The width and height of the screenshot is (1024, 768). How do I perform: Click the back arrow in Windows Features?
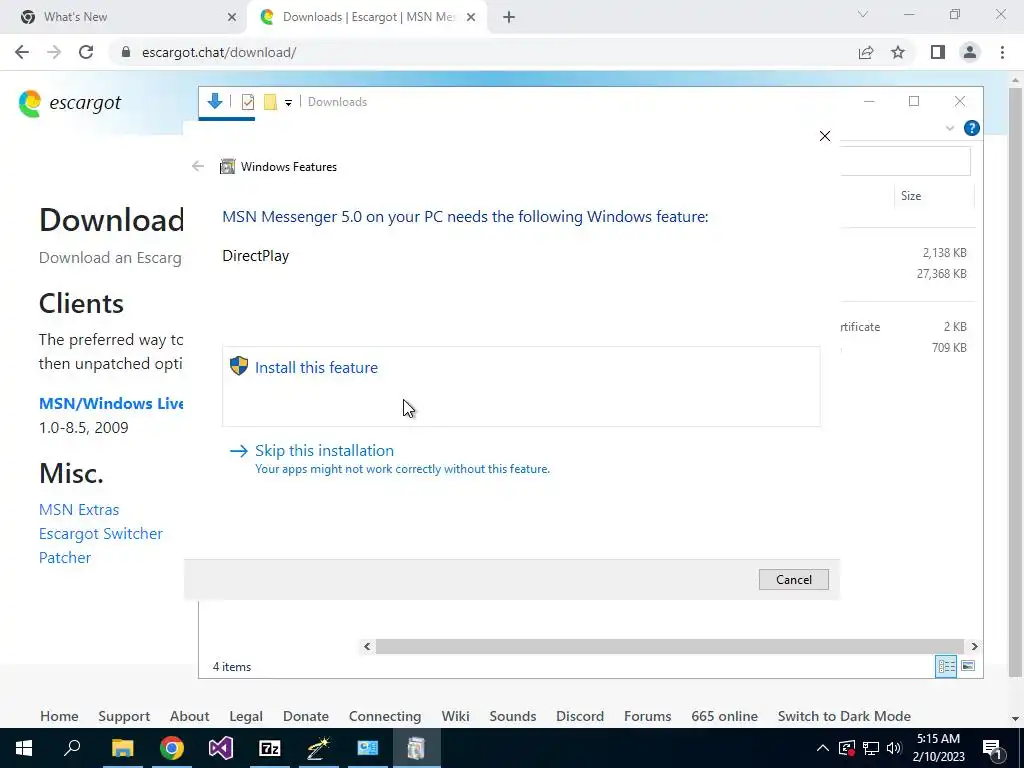pyautogui.click(x=198, y=167)
